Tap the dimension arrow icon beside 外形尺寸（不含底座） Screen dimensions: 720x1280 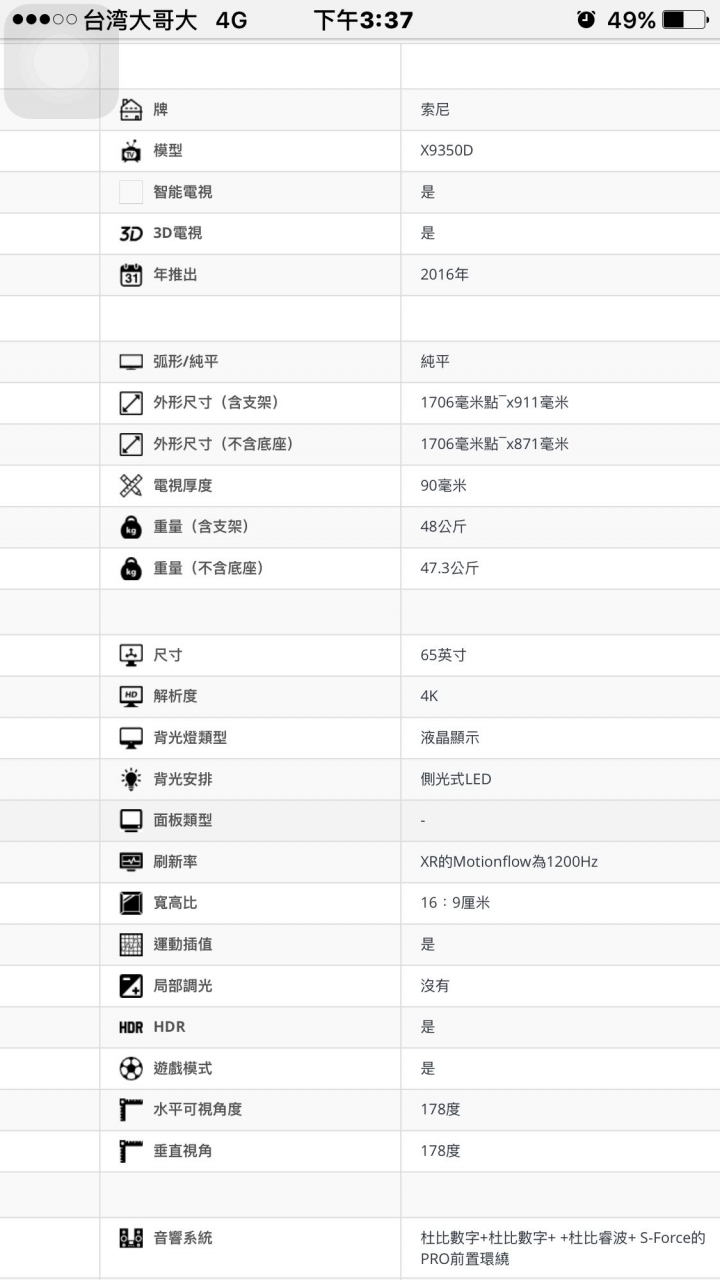click(131, 444)
